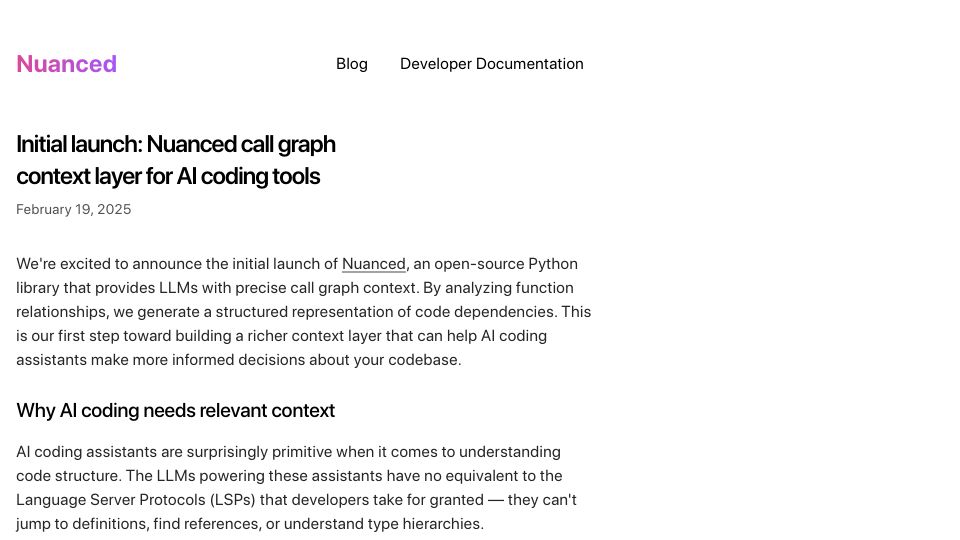The width and height of the screenshot is (960, 540).
Task: Click the article title "Initial launch: Nuanced call graph"
Action: click(176, 144)
